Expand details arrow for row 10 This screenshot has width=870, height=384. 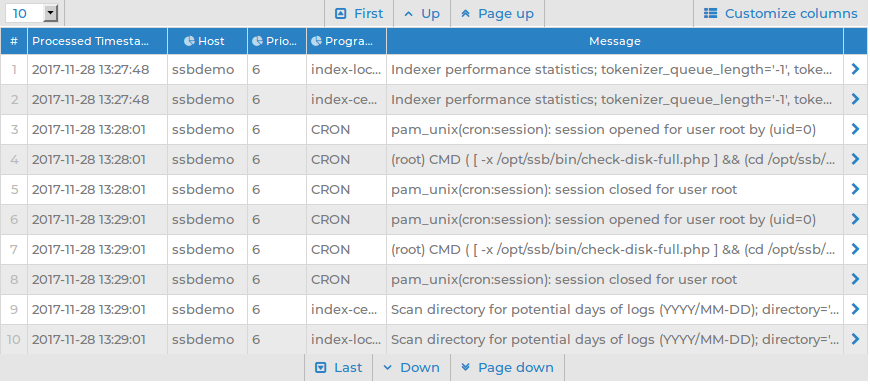[855, 339]
